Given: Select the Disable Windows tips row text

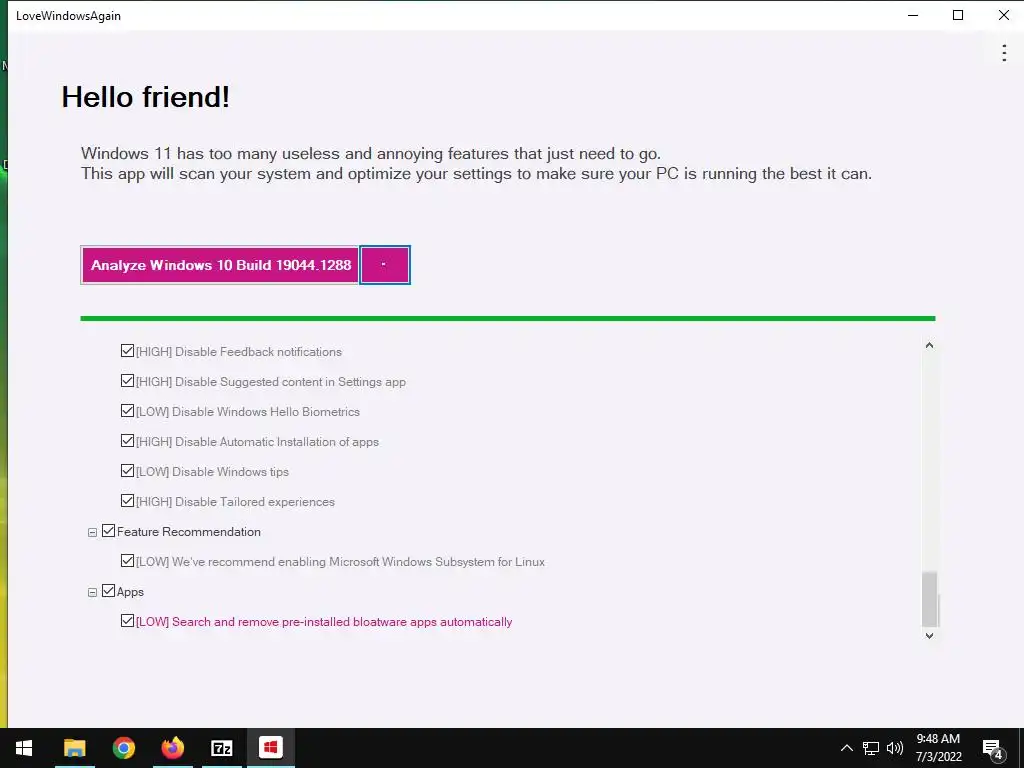Looking at the screenshot, I should pyautogui.click(x=212, y=472).
